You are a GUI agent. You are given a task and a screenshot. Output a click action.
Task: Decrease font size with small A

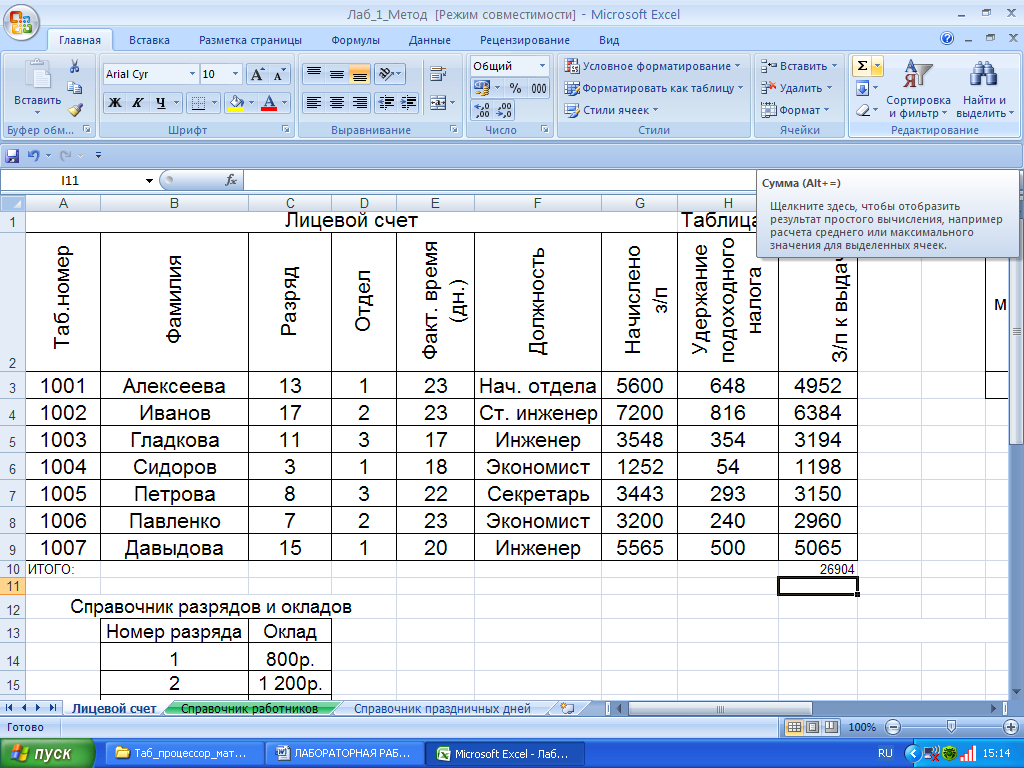tap(279, 74)
